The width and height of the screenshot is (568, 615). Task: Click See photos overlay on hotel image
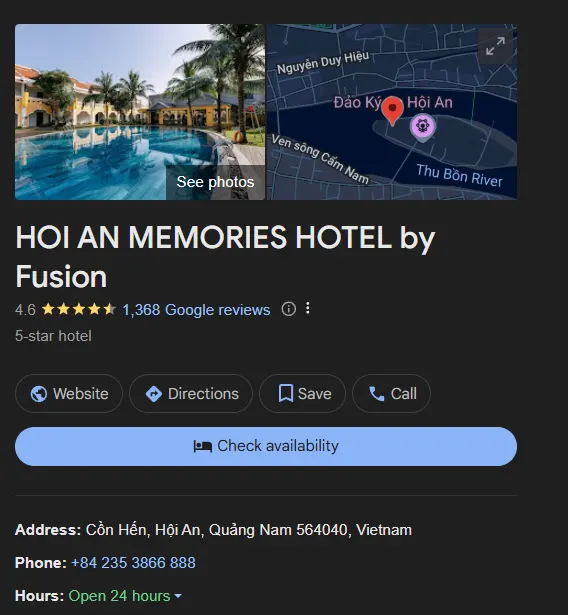[x=215, y=182]
